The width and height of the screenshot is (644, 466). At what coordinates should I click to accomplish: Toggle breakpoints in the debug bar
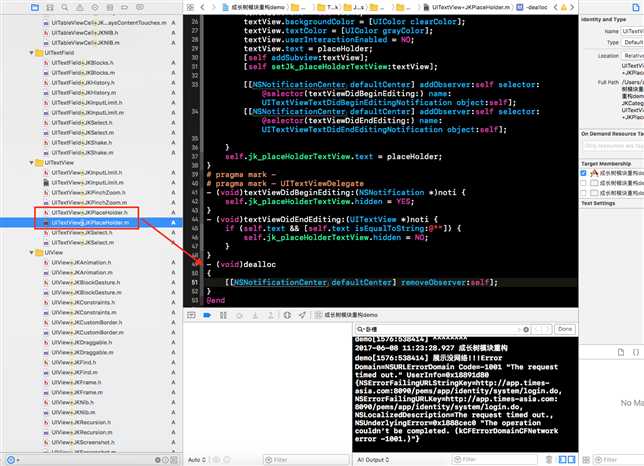[x=207, y=315]
